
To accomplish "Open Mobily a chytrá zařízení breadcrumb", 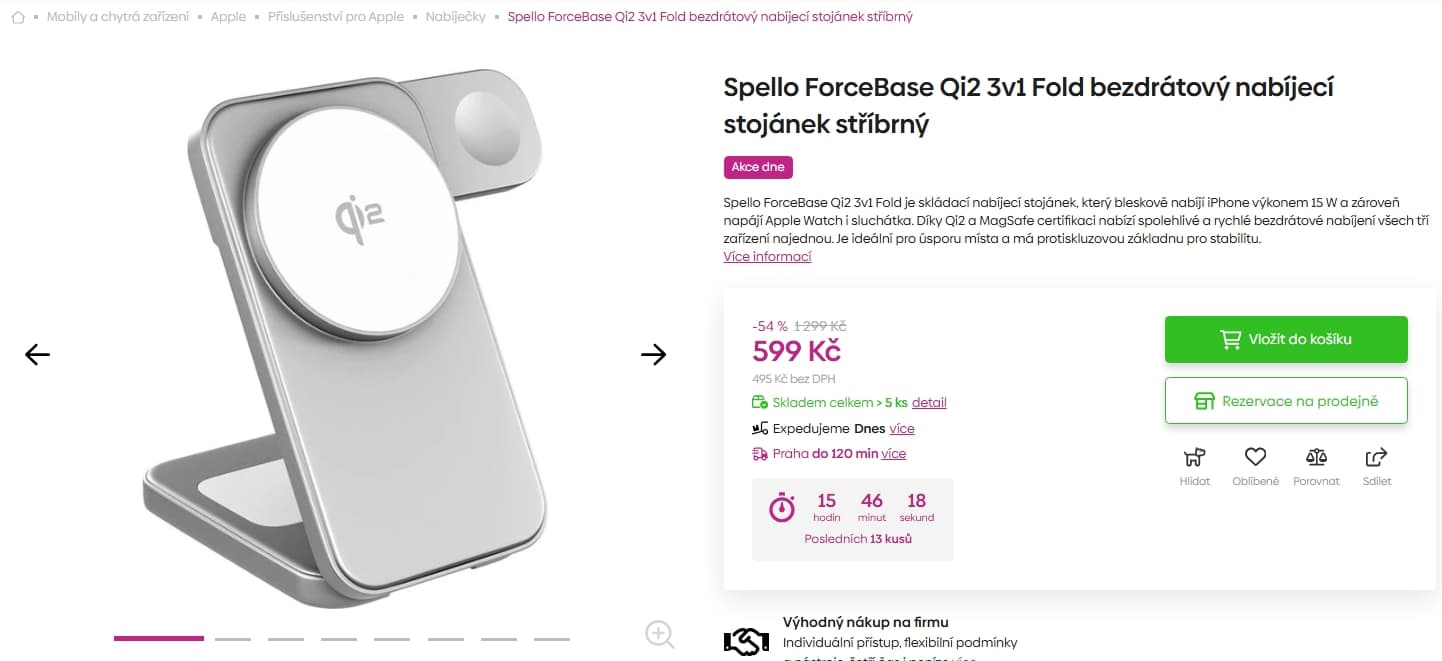I will click(x=117, y=17).
